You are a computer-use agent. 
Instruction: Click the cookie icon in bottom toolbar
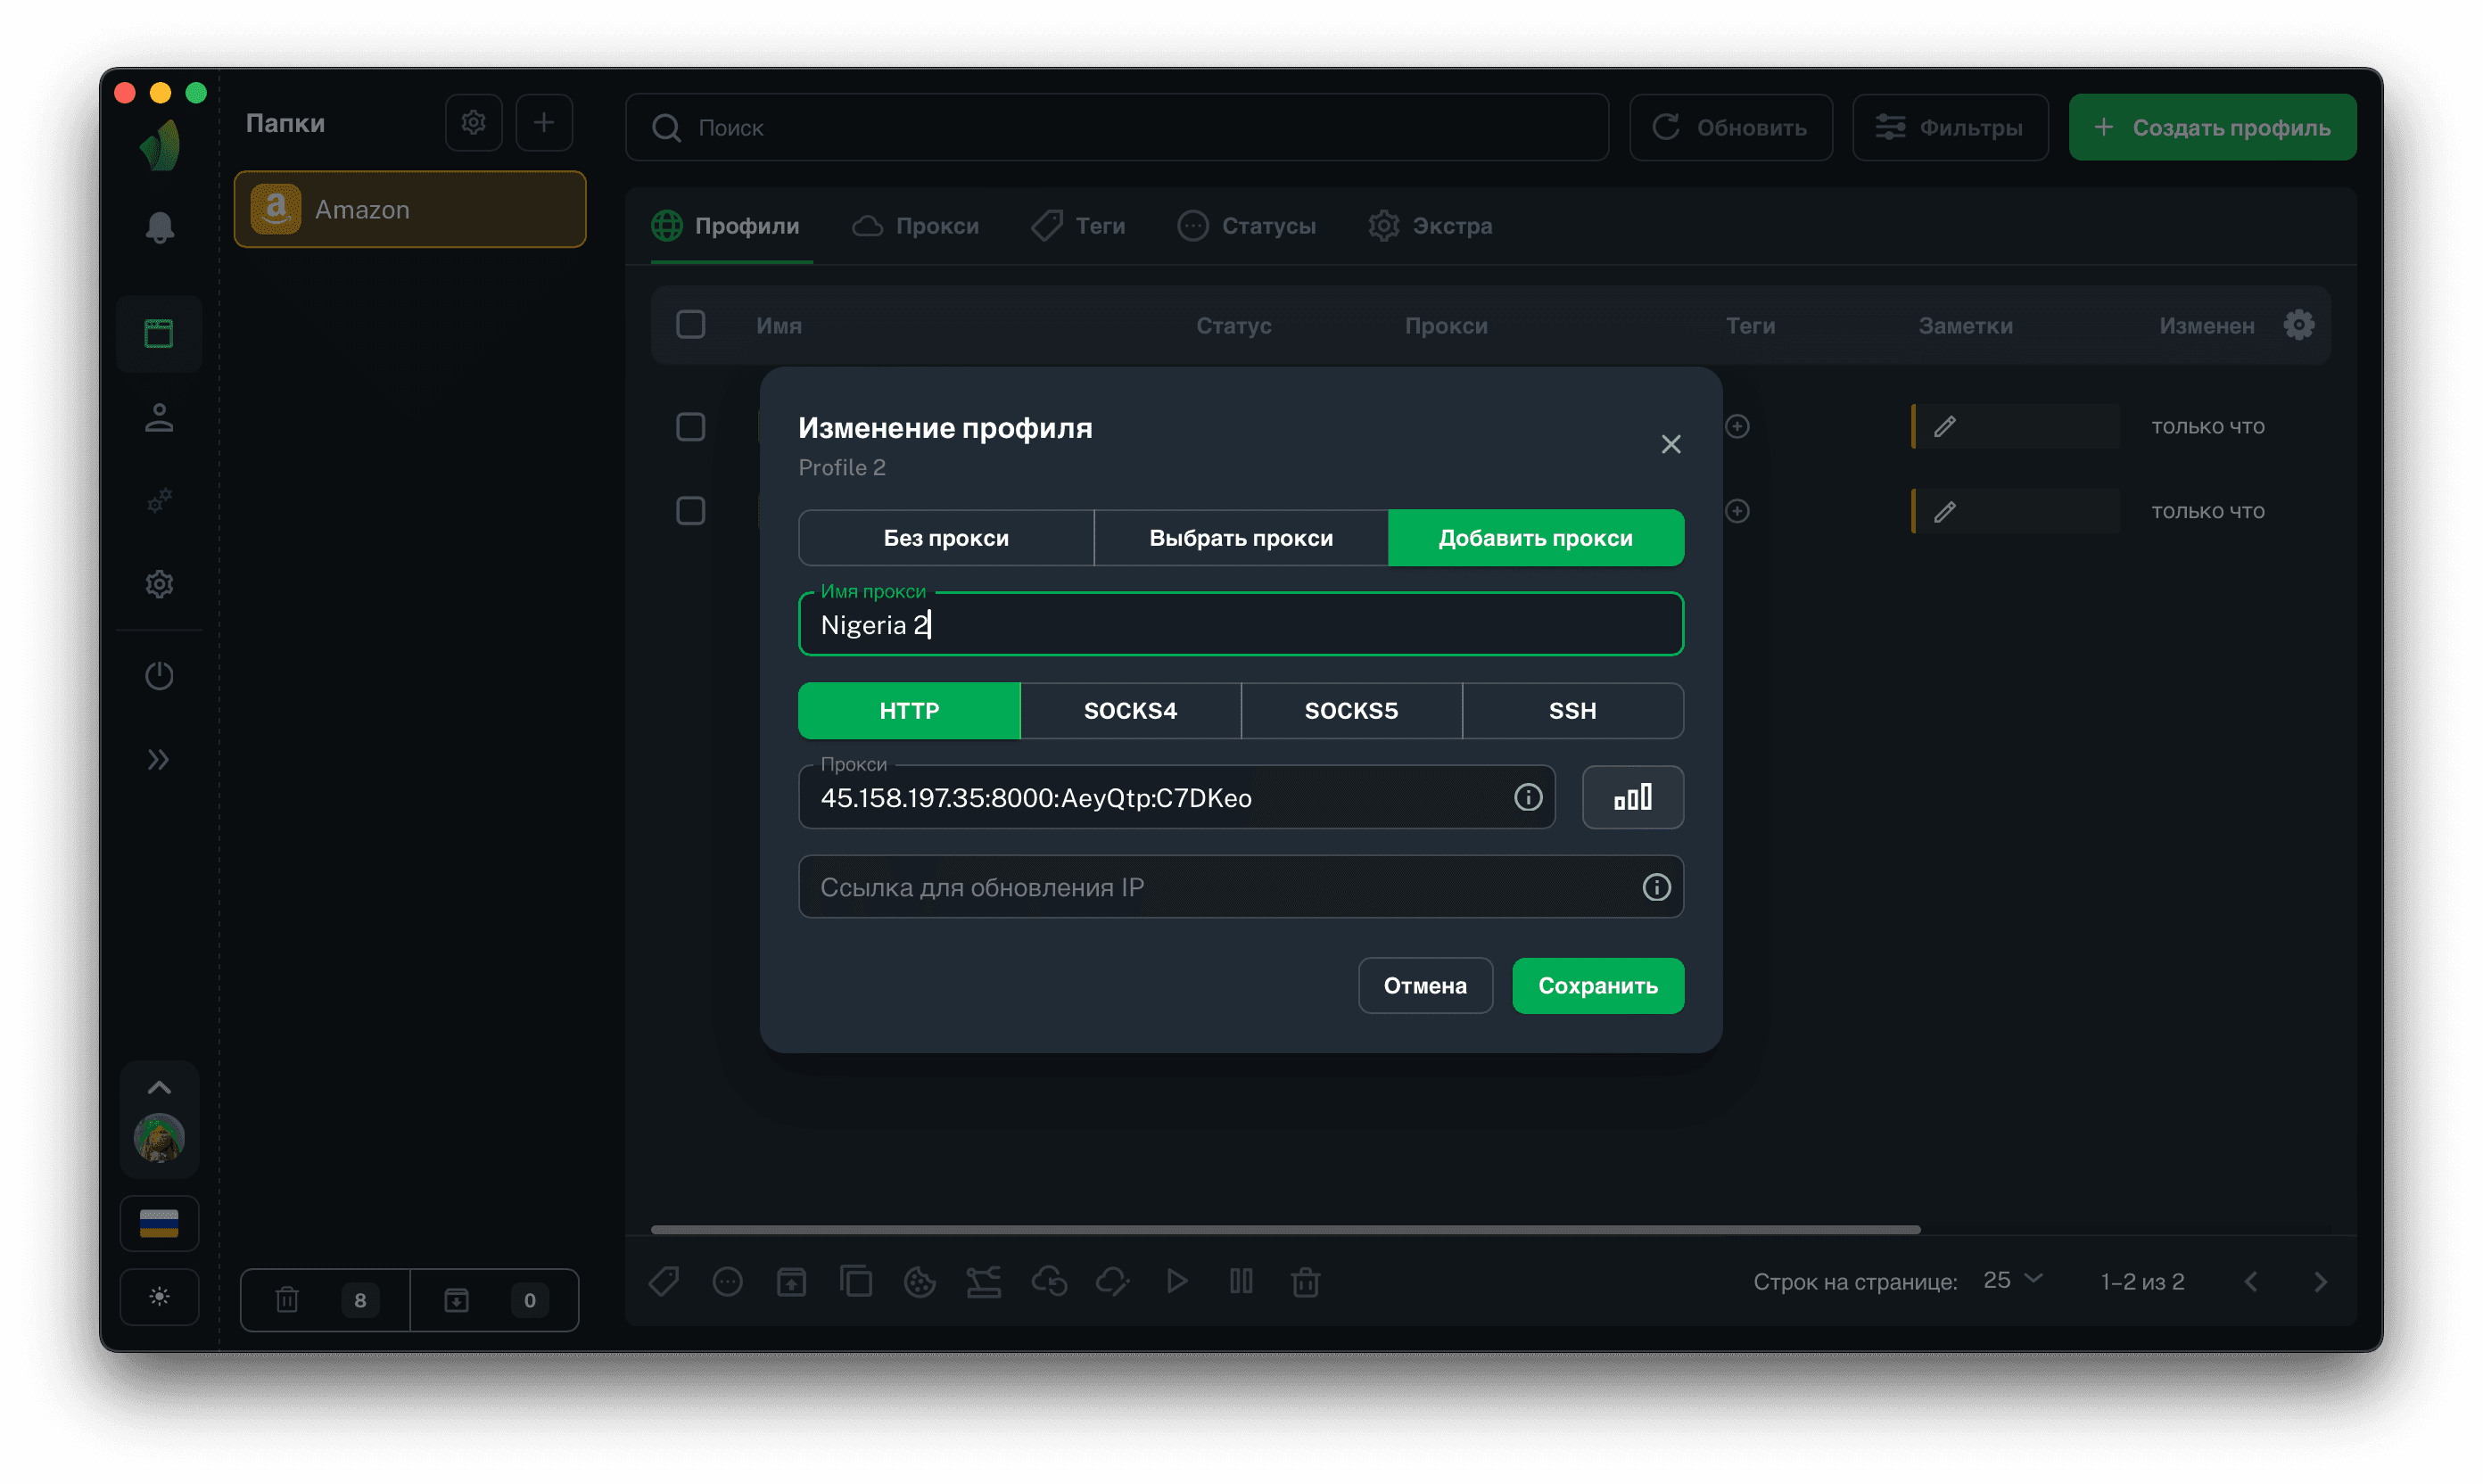[x=919, y=1281]
